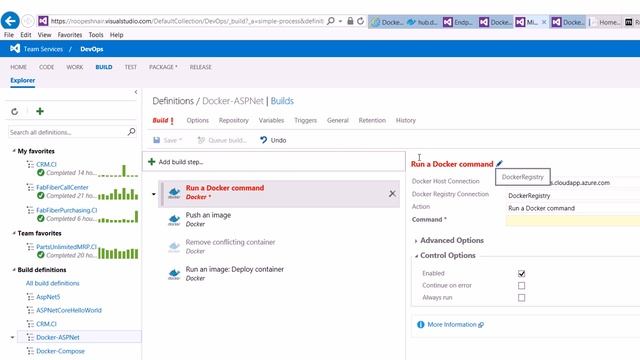
Task: Click Docker icon of Deploy container step
Action: pyautogui.click(x=174, y=274)
